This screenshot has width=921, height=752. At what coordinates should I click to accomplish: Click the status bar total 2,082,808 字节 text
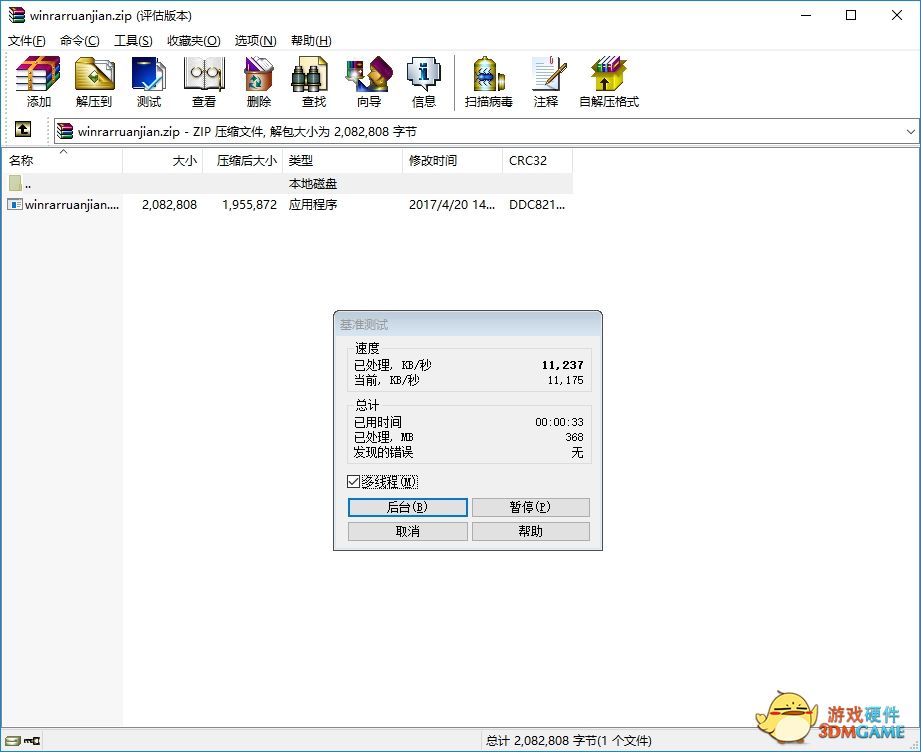tap(569, 741)
